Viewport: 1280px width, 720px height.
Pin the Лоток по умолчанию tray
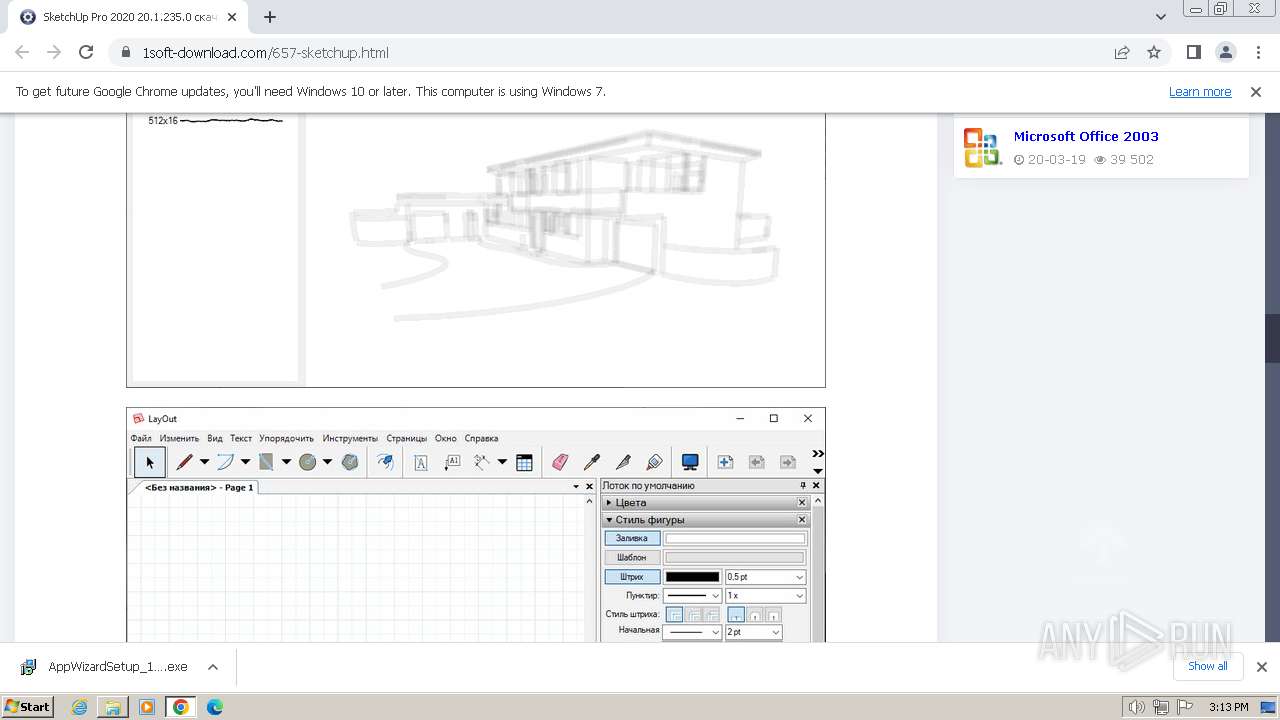point(802,486)
